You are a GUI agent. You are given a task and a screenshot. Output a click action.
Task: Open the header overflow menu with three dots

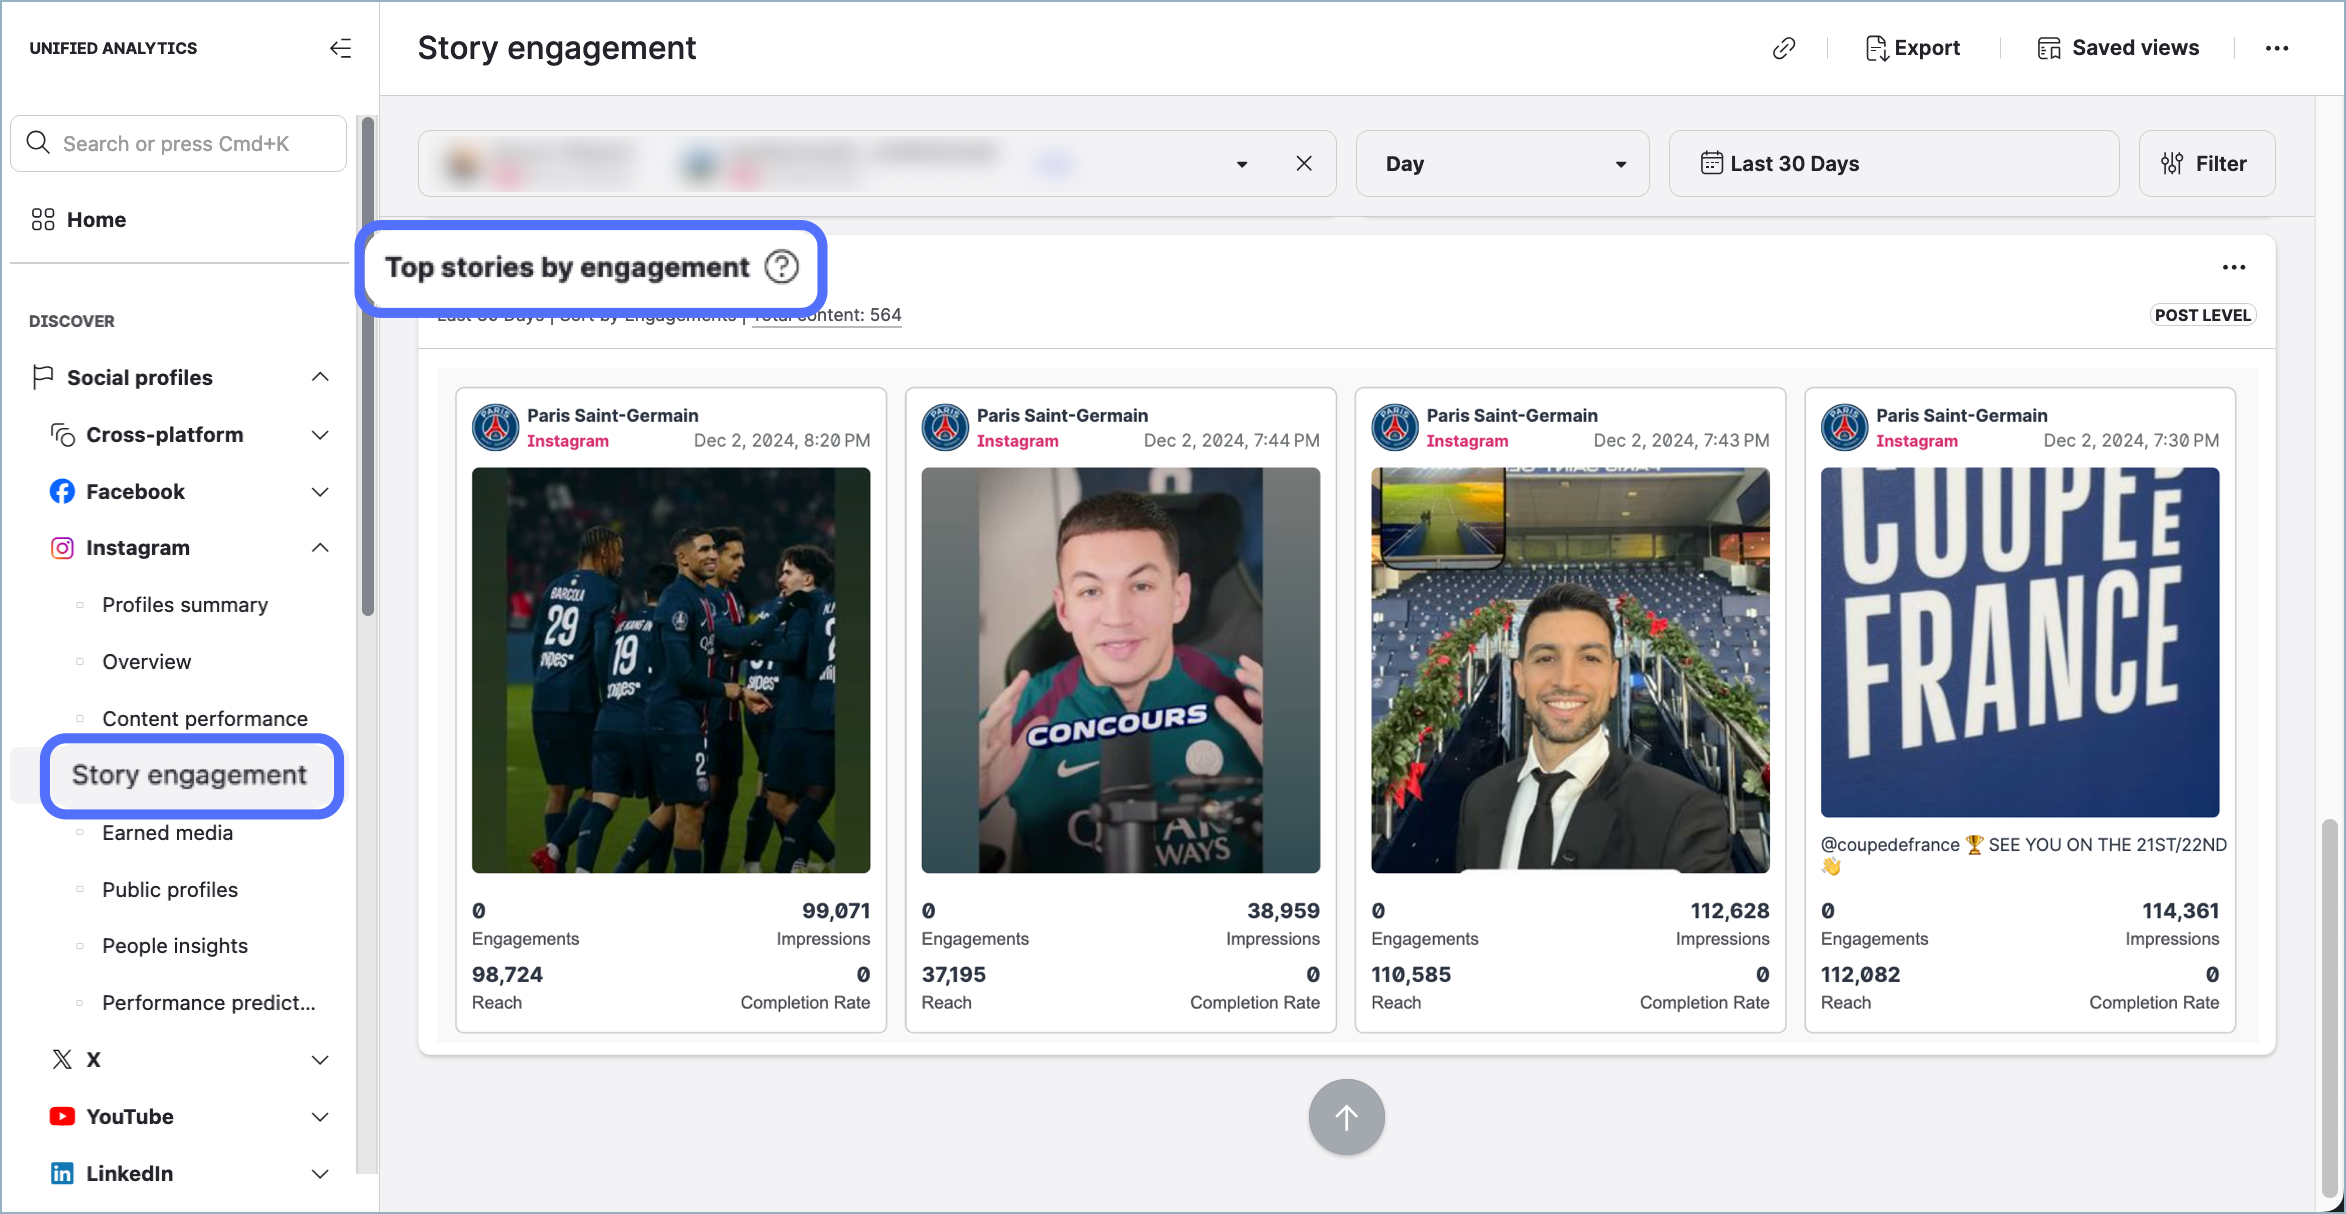[x=2278, y=47]
